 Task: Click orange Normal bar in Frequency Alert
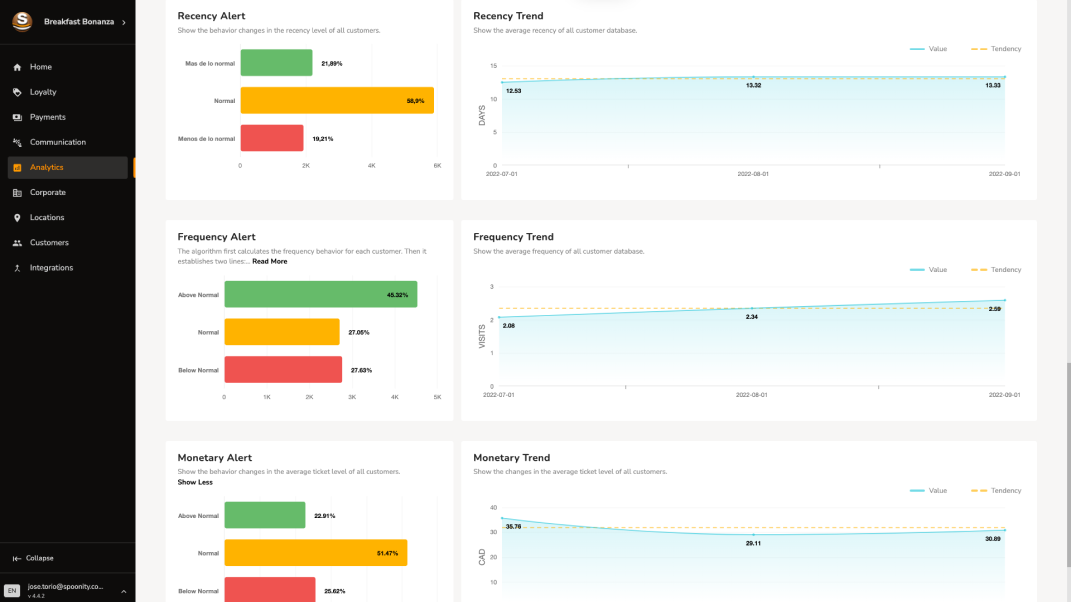(x=281, y=332)
